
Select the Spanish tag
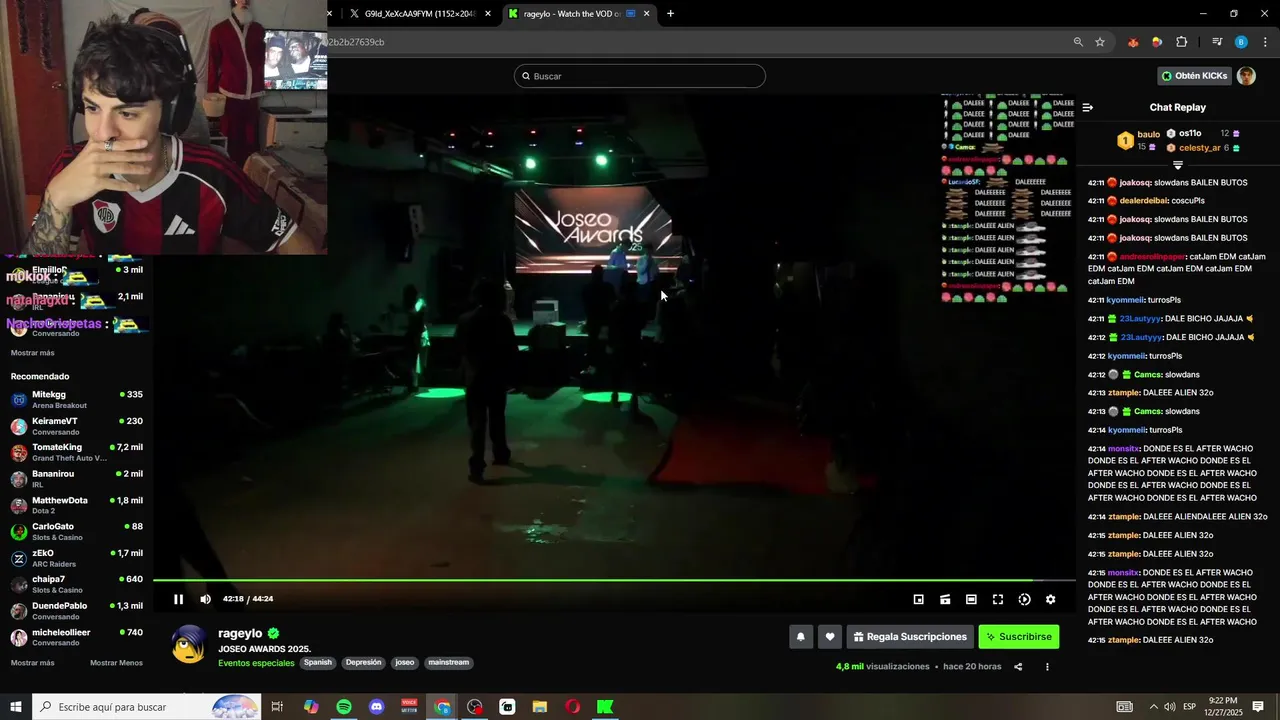click(318, 662)
